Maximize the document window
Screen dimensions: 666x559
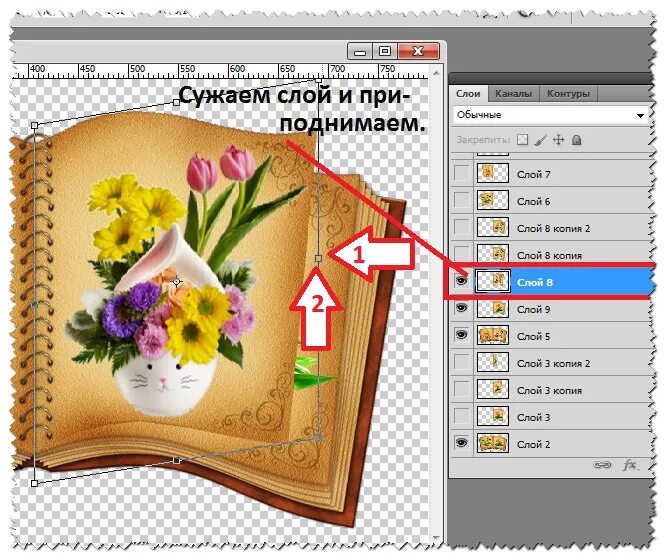point(385,51)
